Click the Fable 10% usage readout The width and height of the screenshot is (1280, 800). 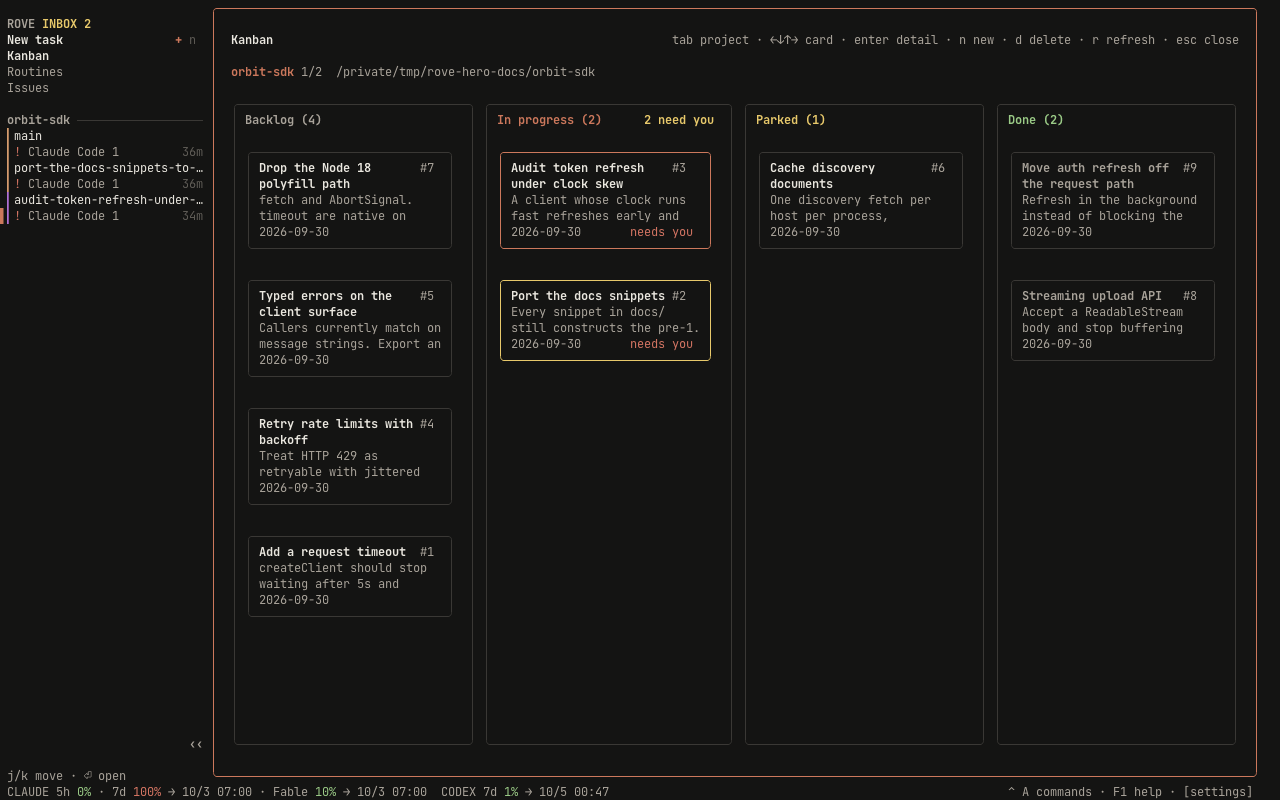[x=304, y=792]
